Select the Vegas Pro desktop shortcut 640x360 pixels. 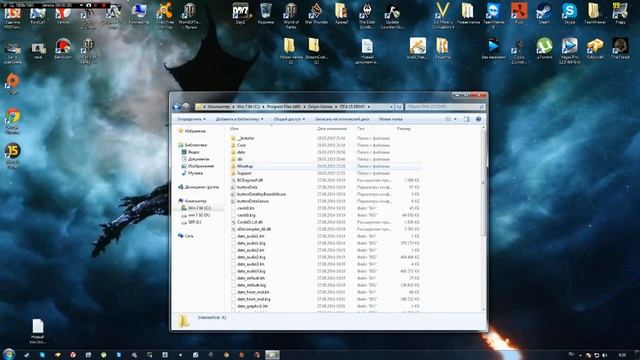[x=569, y=51]
